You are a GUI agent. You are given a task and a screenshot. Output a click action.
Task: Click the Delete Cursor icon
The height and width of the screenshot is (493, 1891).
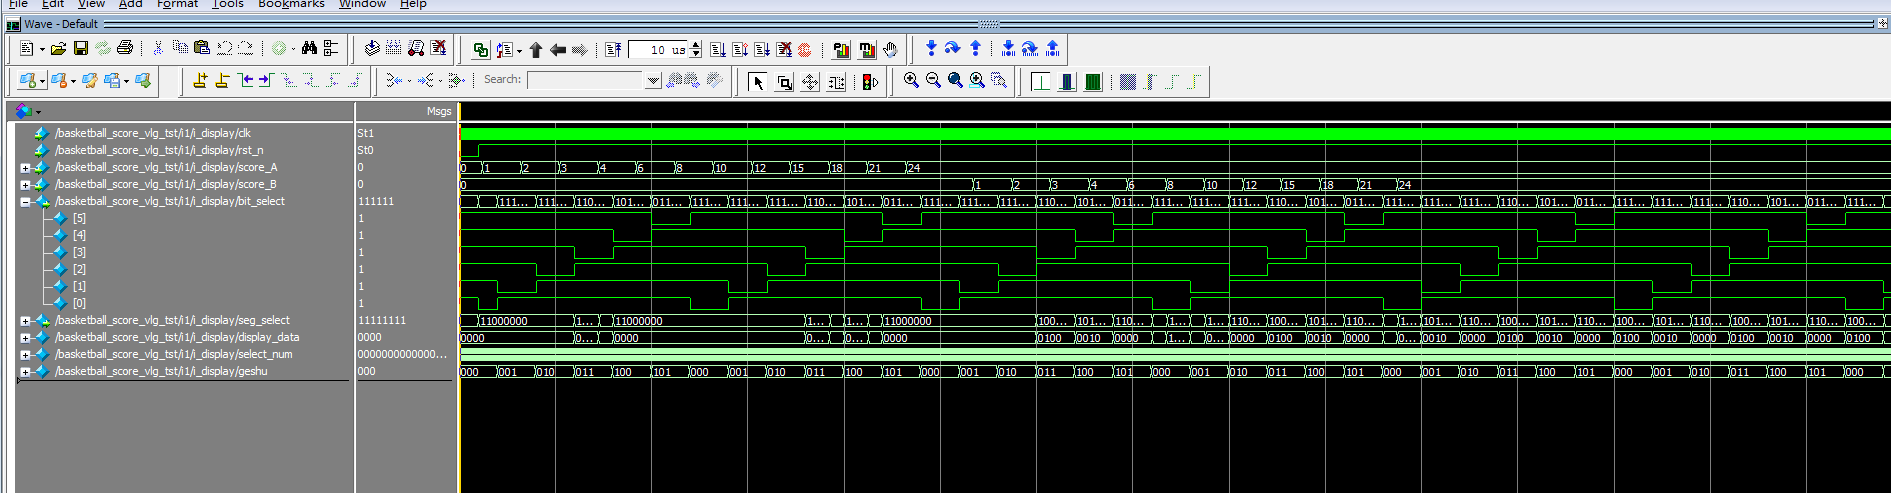click(x=222, y=80)
